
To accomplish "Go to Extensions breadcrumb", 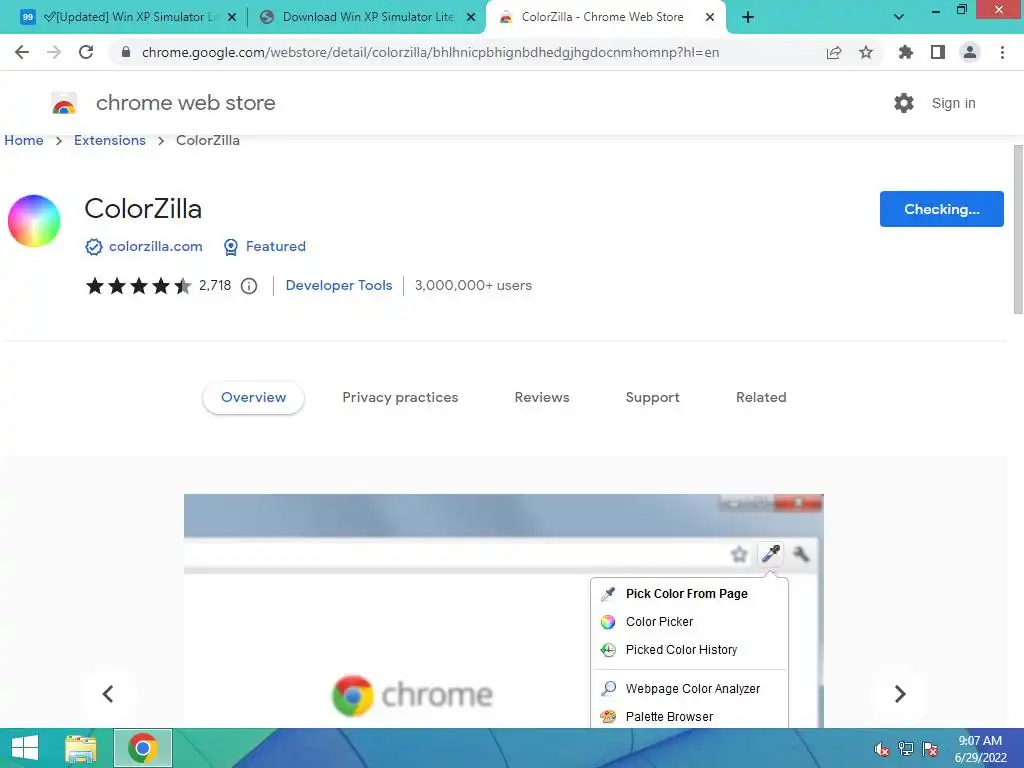I will pyautogui.click(x=110, y=140).
